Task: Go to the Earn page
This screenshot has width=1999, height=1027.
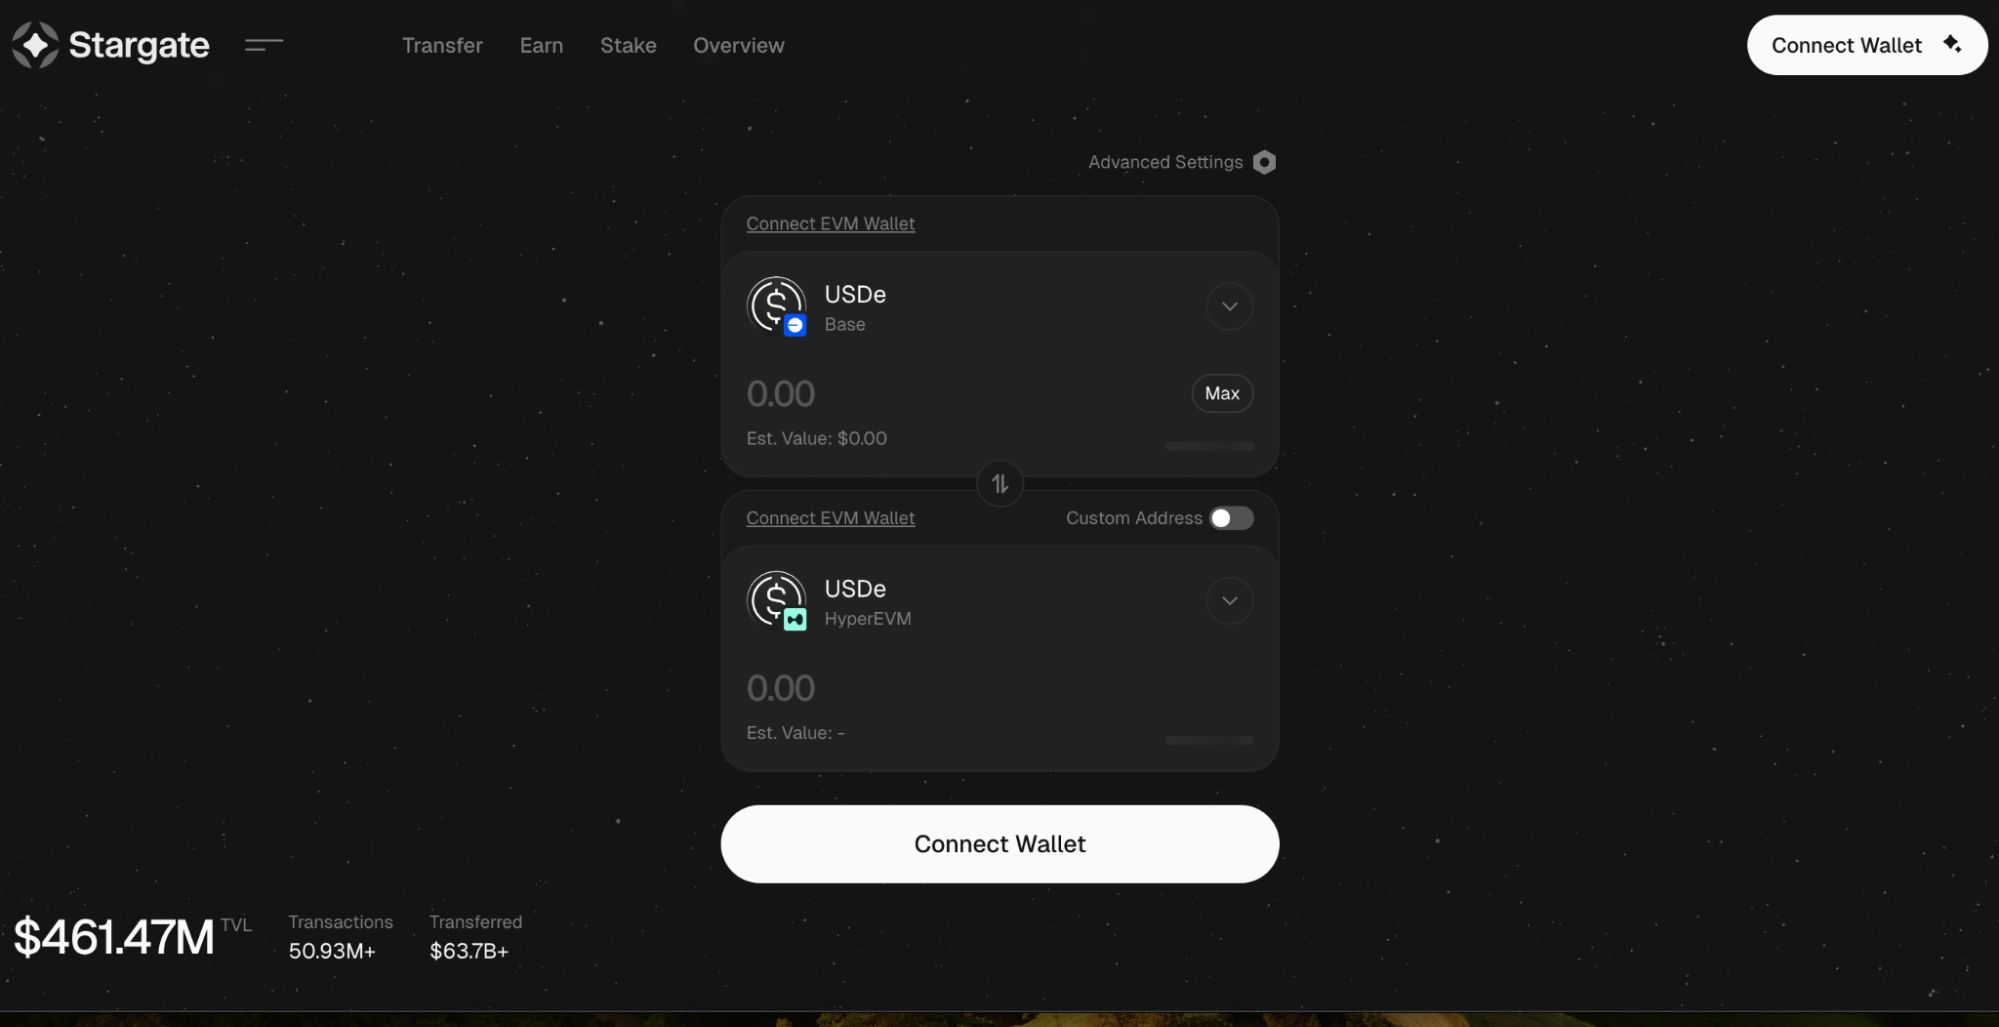Action: [x=541, y=45]
